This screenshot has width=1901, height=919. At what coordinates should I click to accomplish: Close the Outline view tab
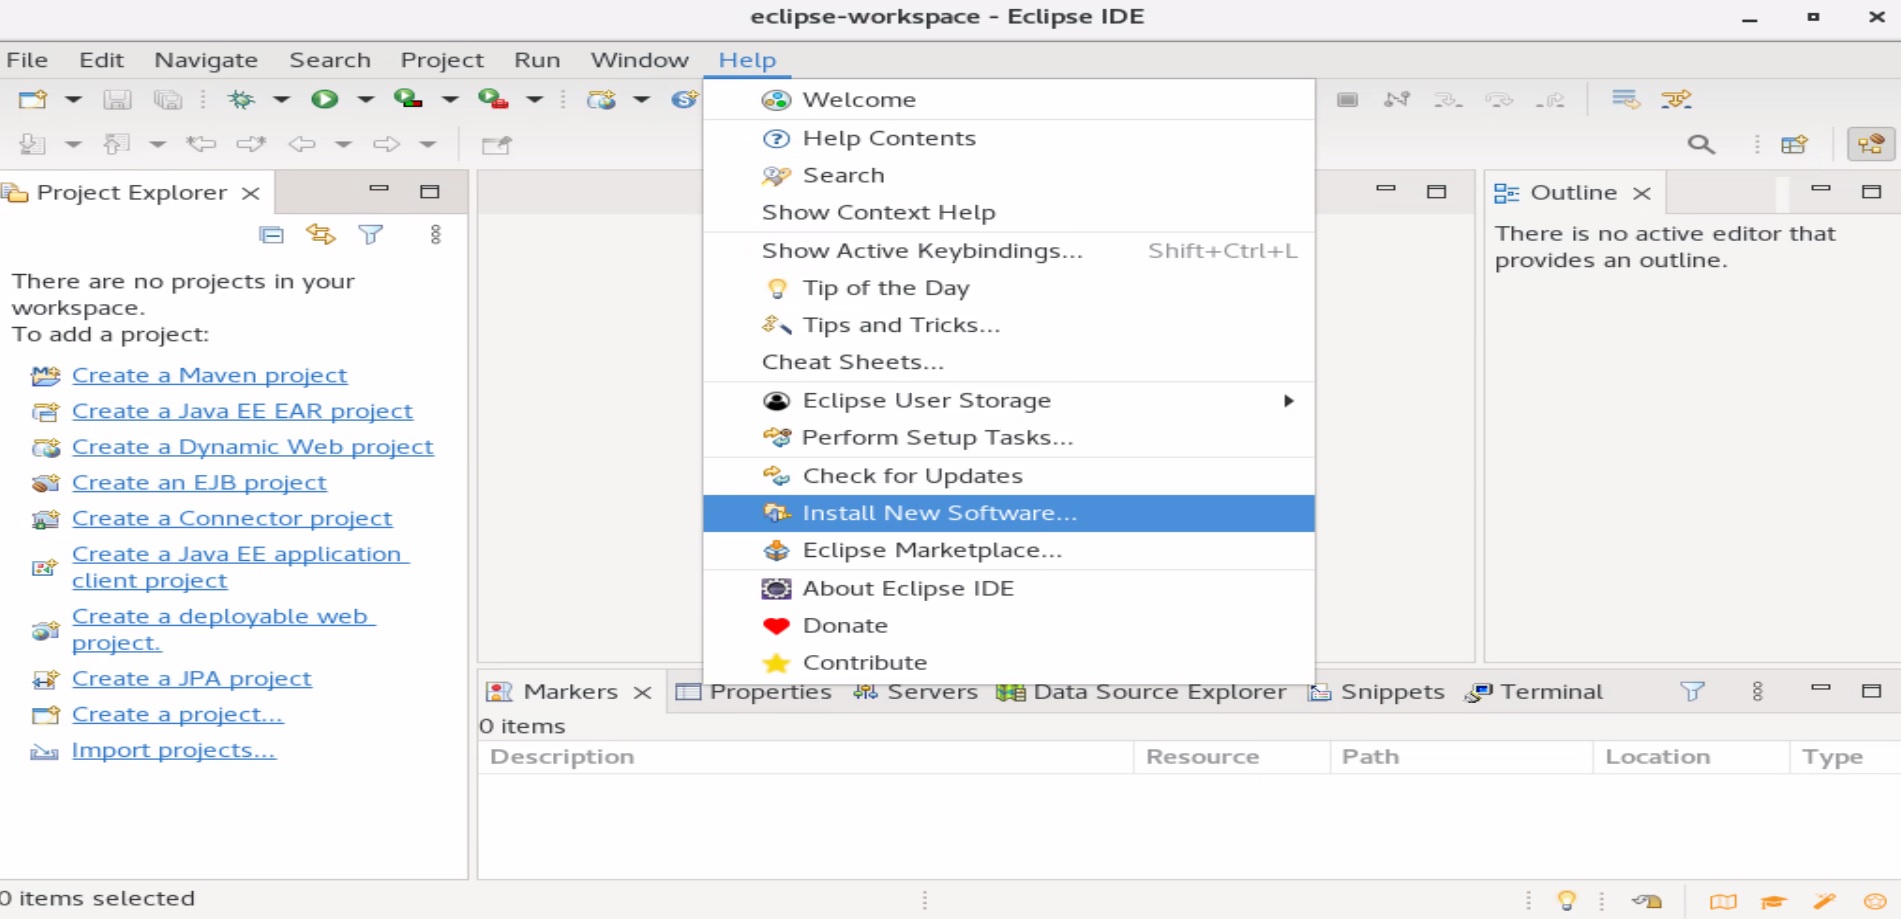point(1642,193)
